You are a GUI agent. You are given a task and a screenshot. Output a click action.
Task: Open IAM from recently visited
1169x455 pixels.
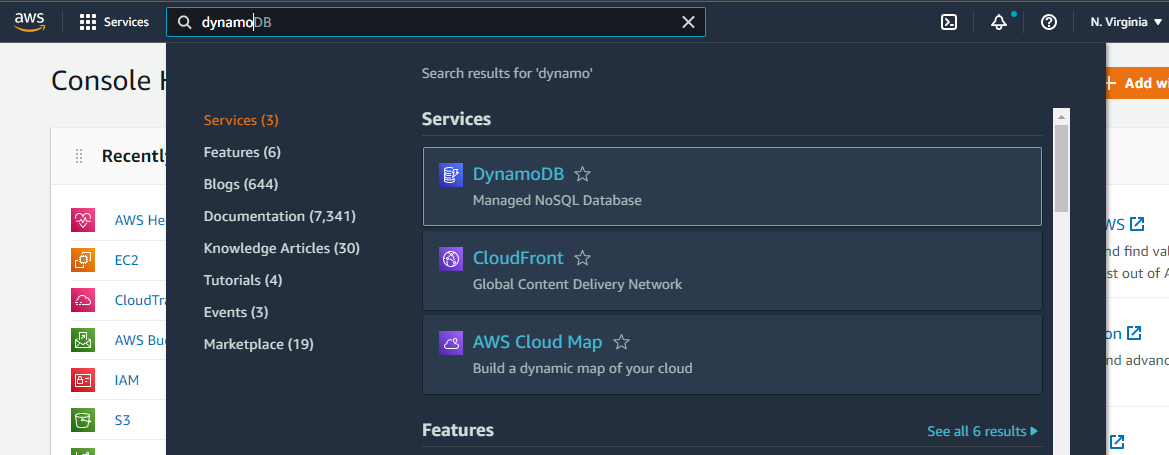(126, 380)
